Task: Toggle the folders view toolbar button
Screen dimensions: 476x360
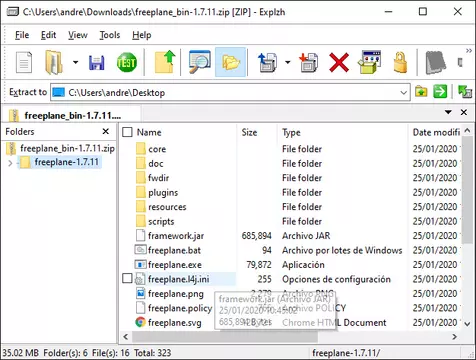Action: [x=231, y=62]
